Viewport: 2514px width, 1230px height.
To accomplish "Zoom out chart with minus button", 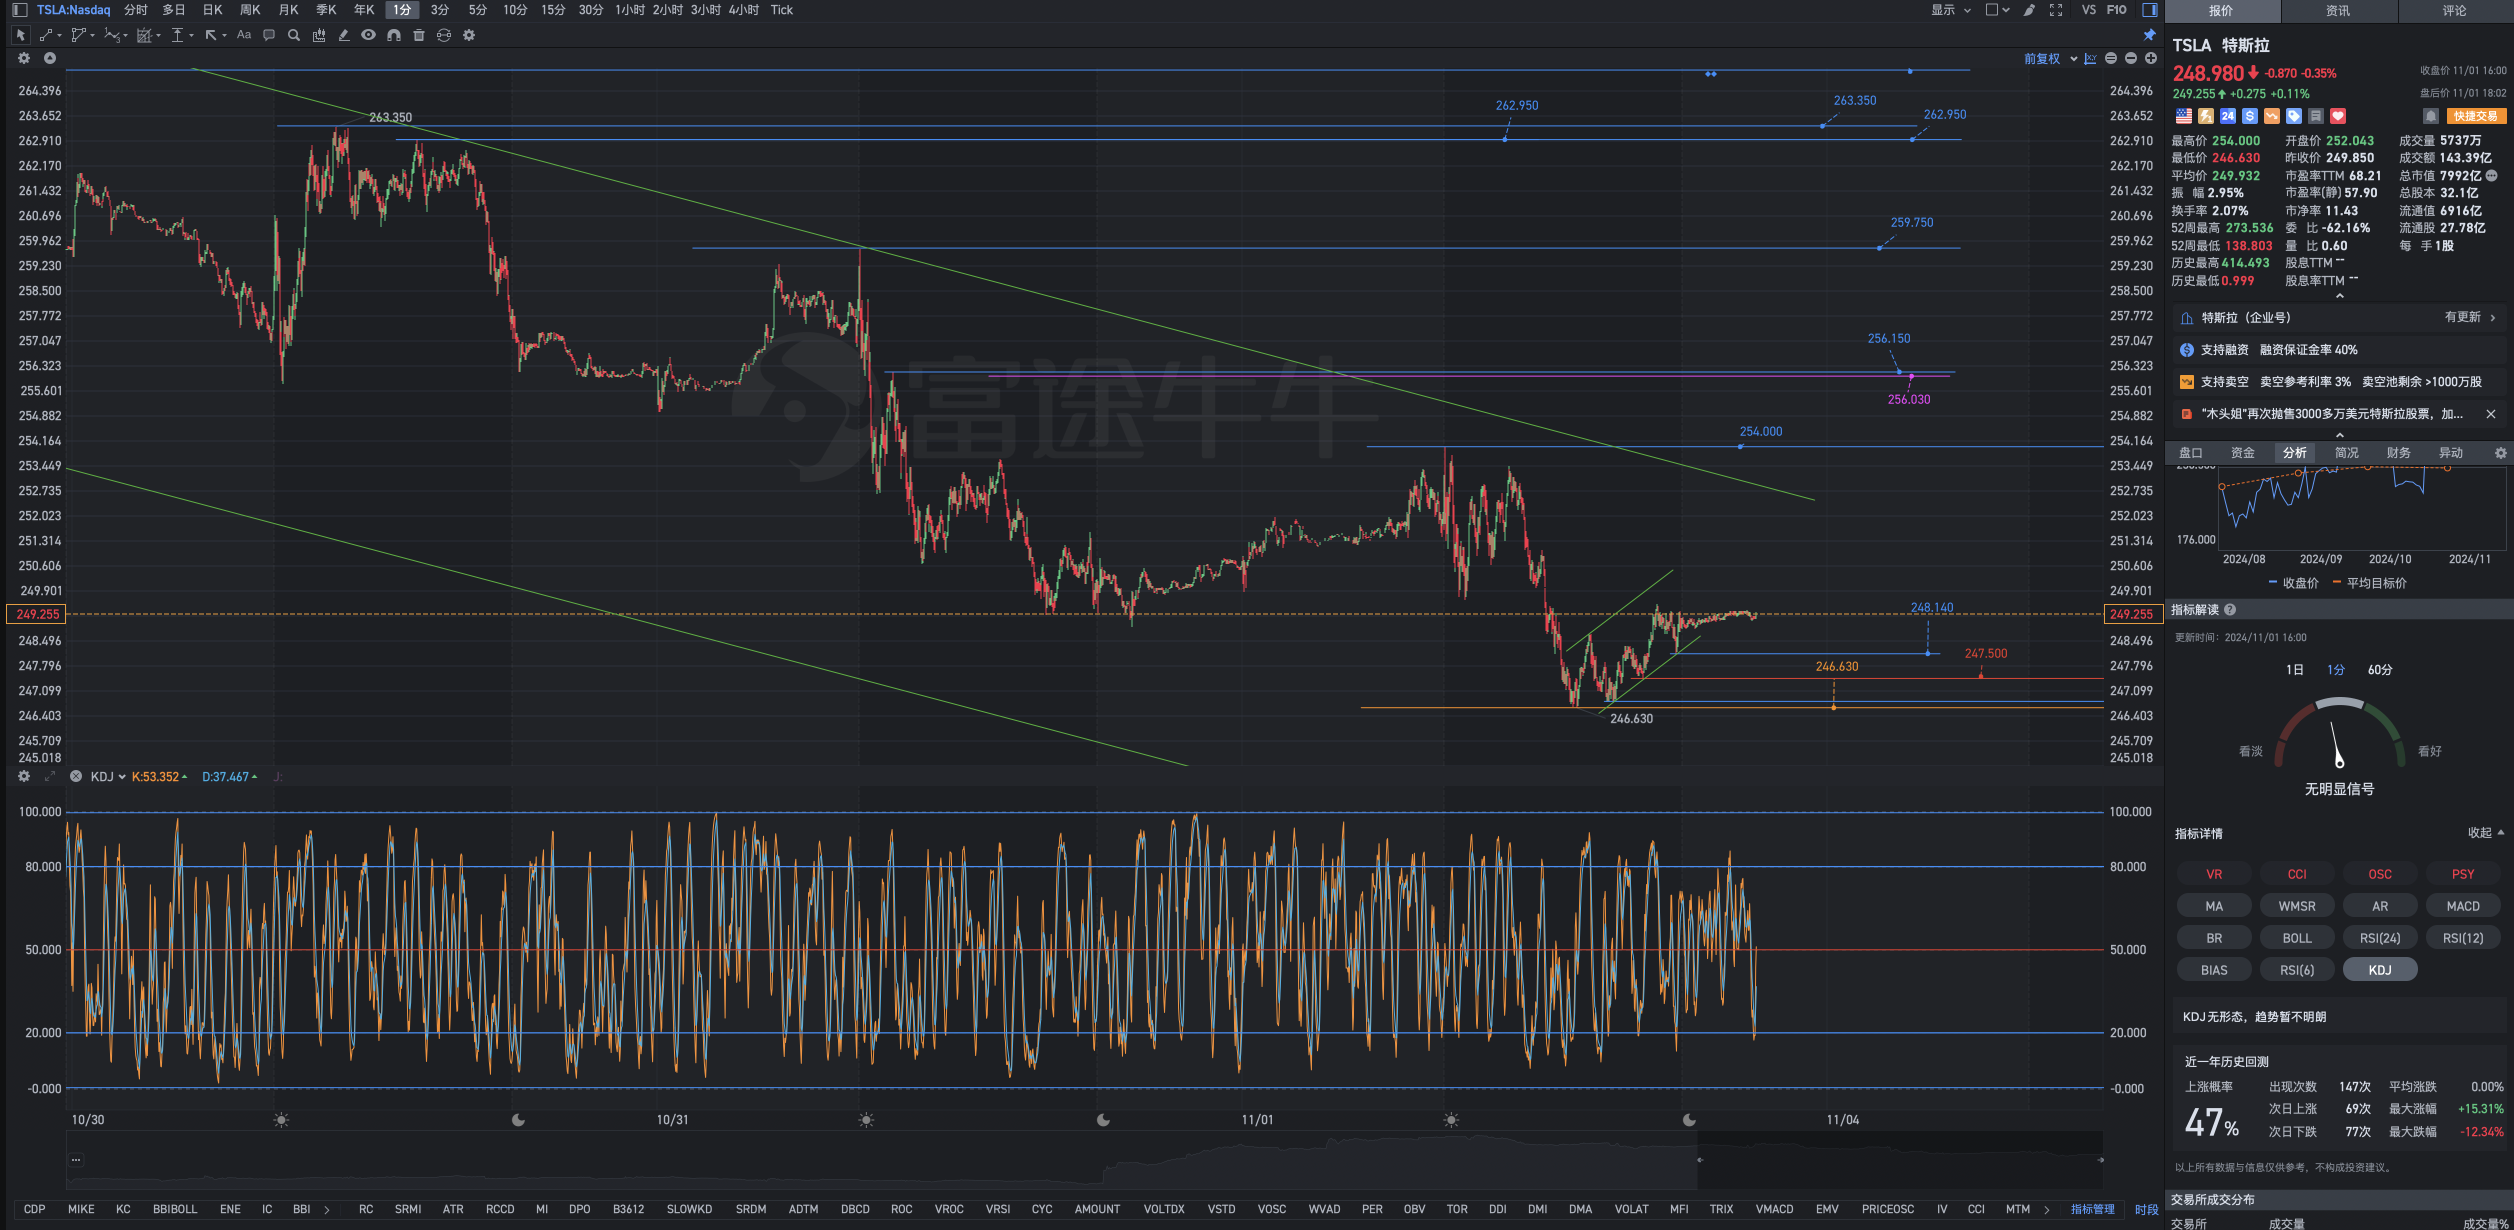I will (2131, 59).
